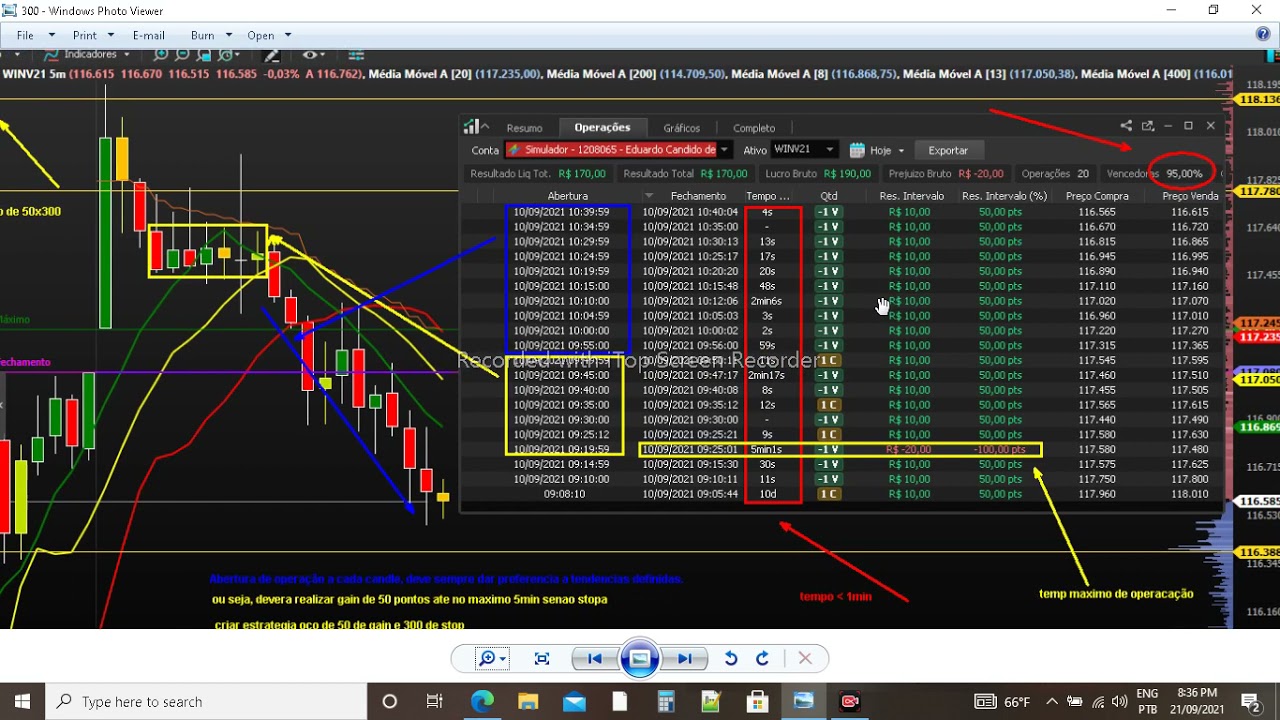This screenshot has height=720, width=1280.
Task: Rotate the image counterclockwise
Action: [731, 658]
